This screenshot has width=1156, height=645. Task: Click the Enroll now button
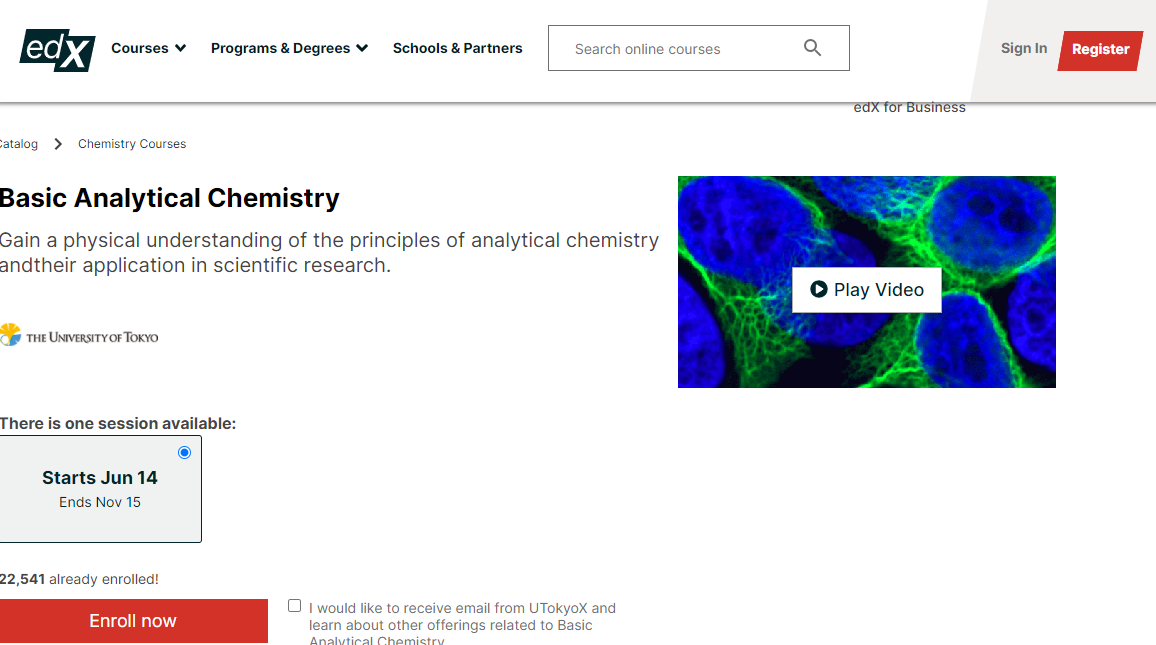coord(133,621)
